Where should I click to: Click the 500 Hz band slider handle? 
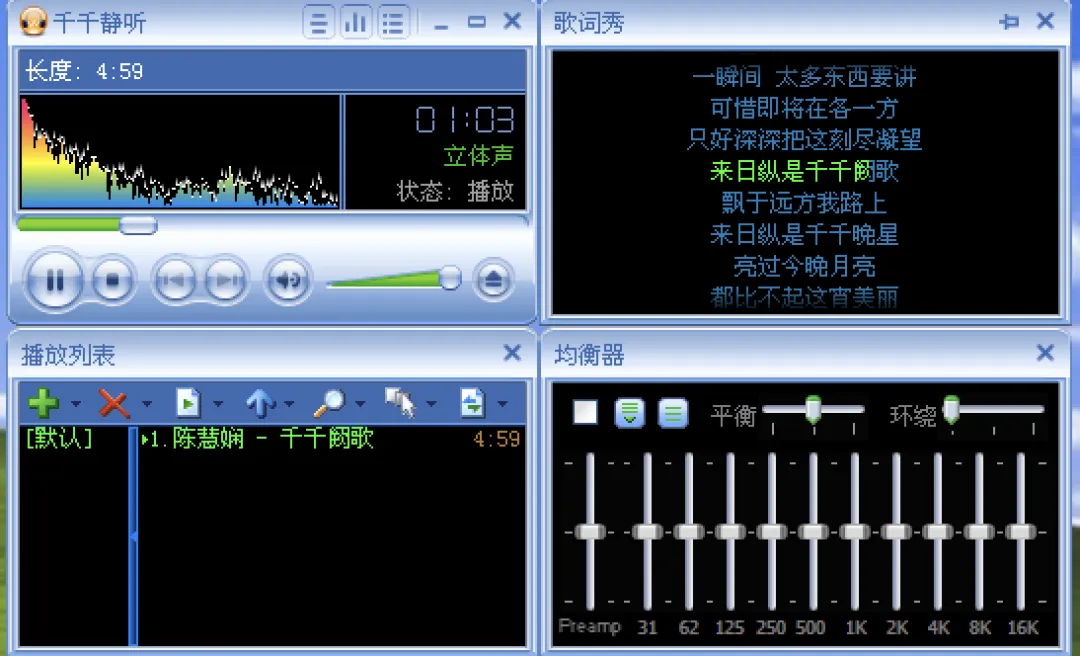click(813, 532)
